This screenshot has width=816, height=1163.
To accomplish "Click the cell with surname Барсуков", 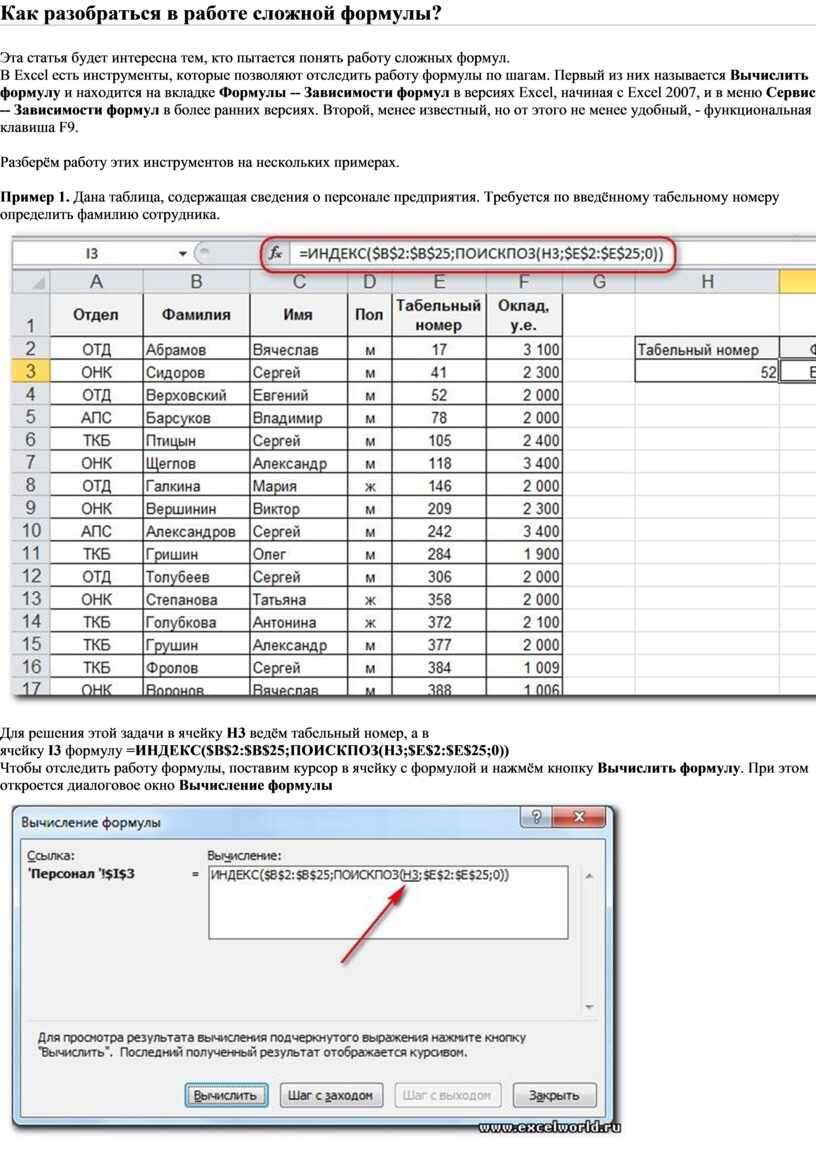I will coord(197,418).
